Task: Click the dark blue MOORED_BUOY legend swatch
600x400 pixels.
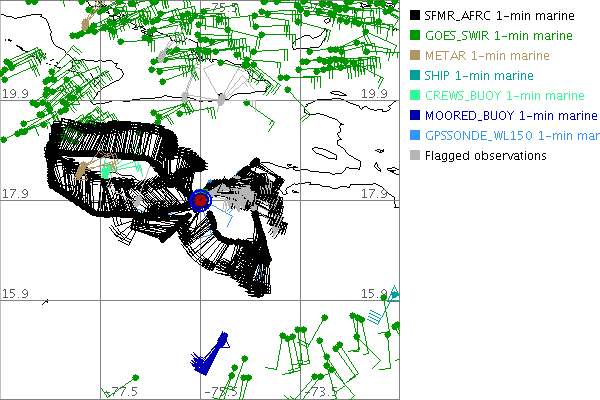Action: click(x=415, y=116)
